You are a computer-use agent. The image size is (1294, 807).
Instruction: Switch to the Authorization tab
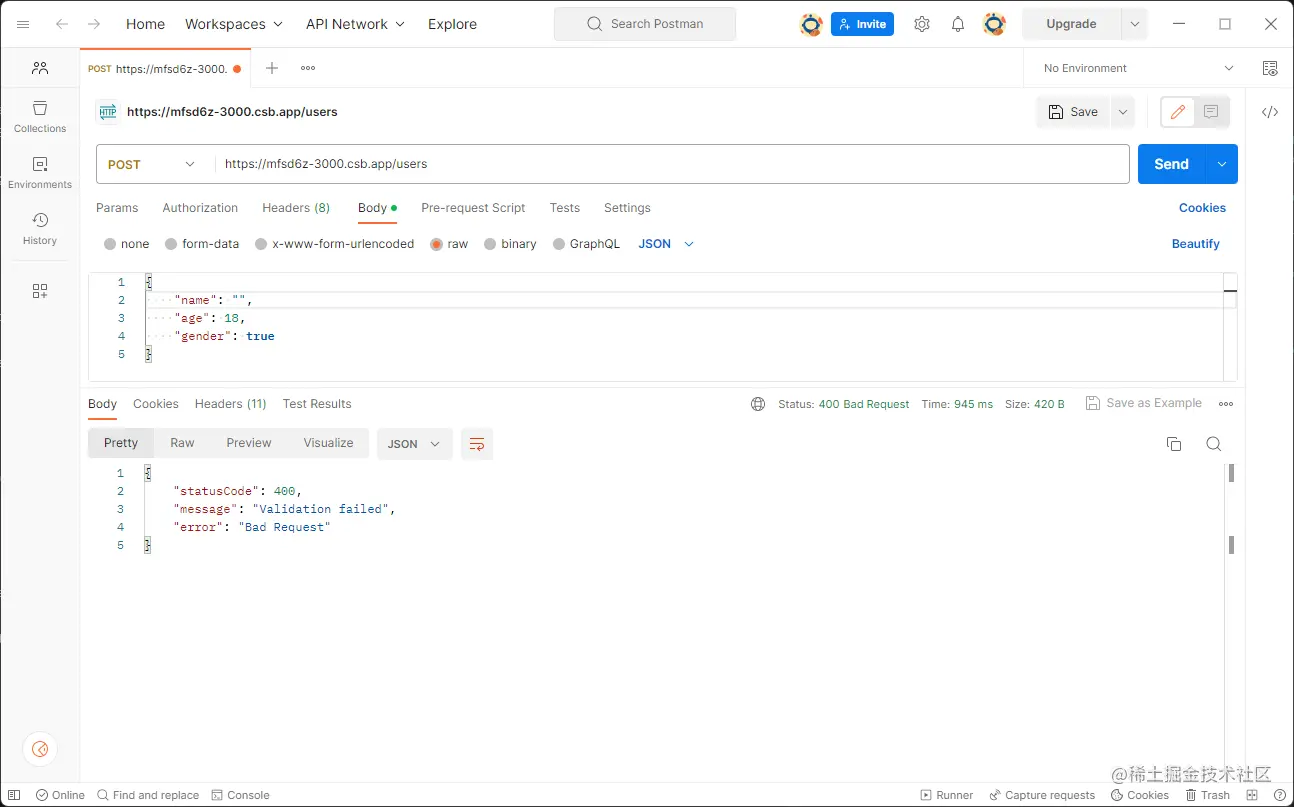click(200, 208)
